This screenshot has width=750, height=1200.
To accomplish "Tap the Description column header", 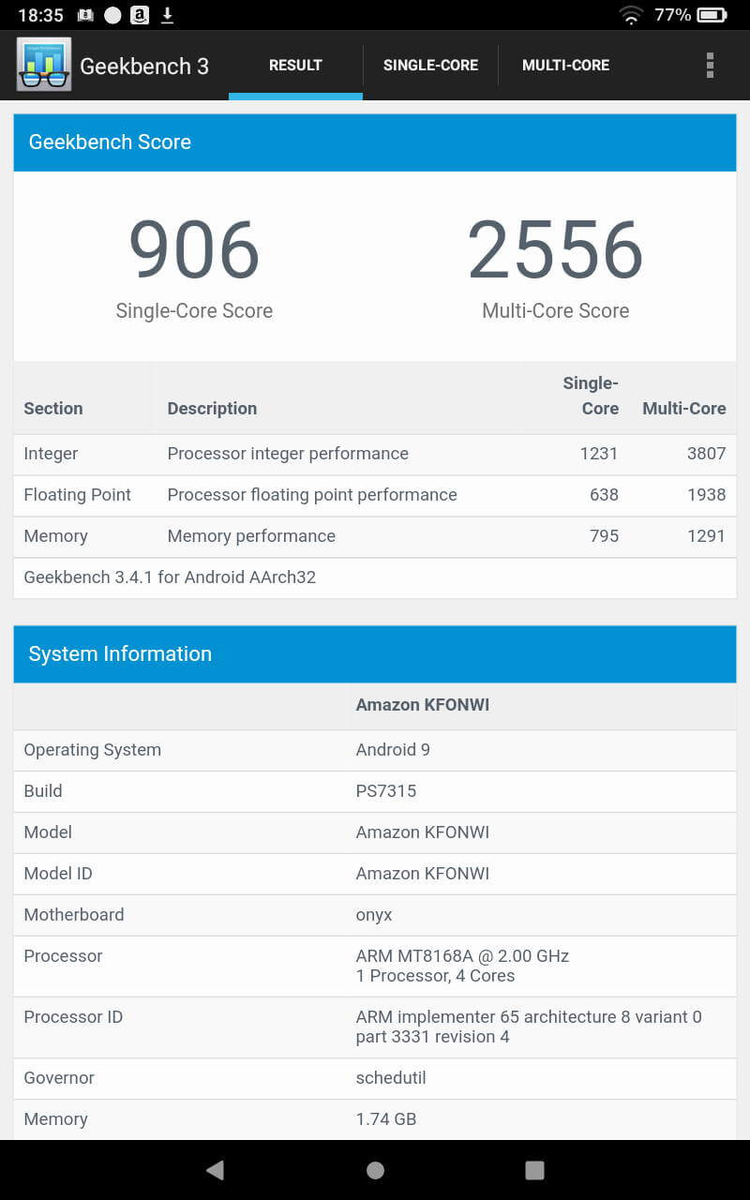I will [x=212, y=408].
